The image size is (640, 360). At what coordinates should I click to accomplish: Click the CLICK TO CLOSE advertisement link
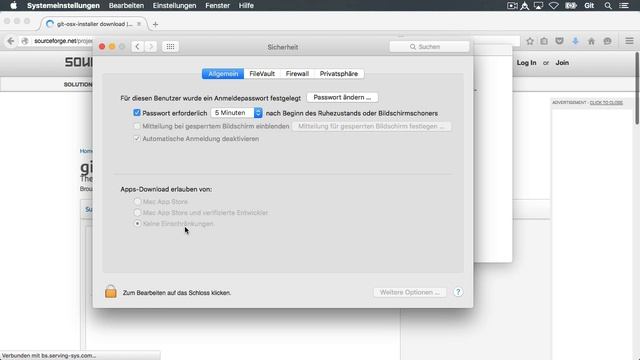606,102
